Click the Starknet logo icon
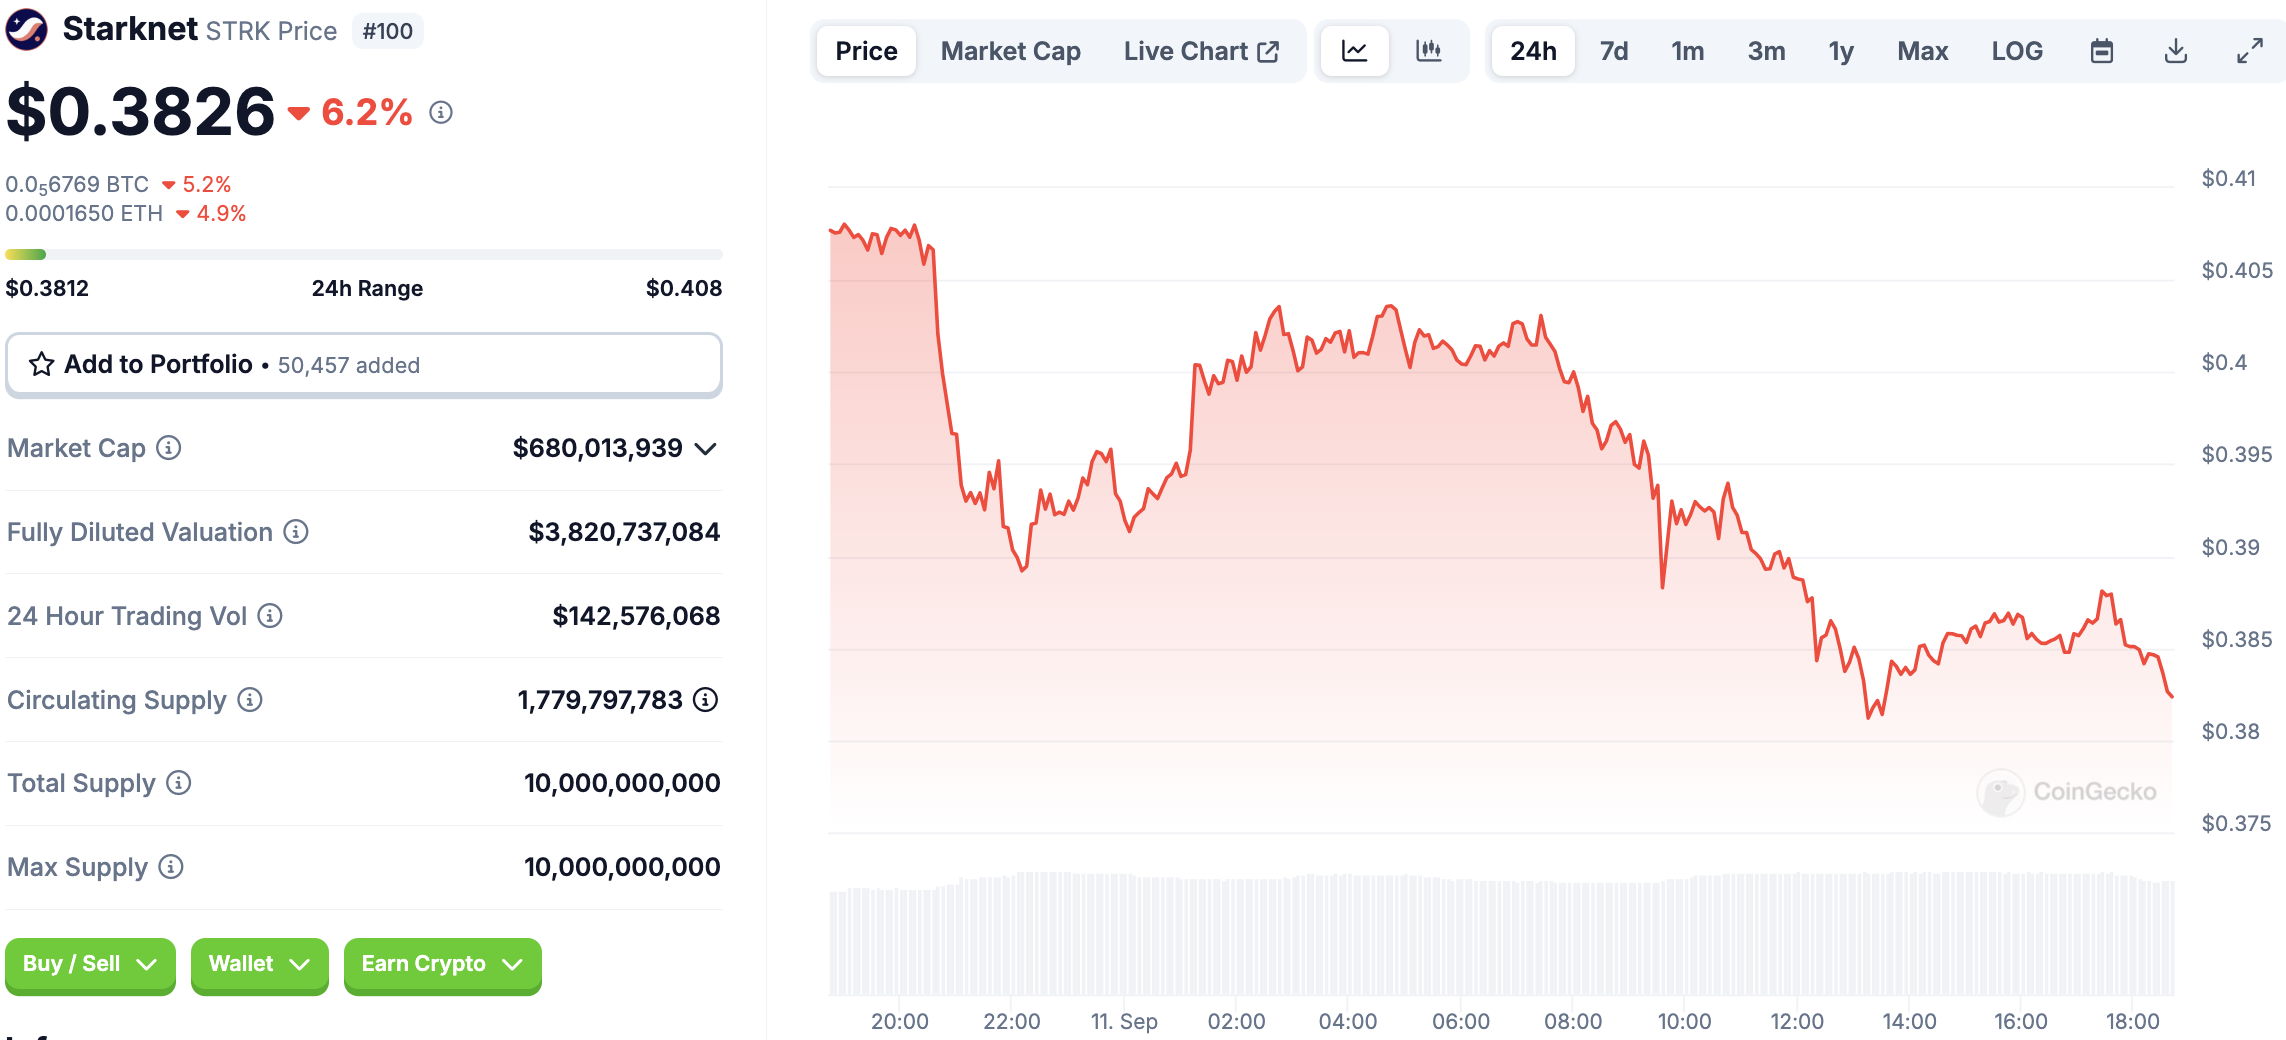 (26, 30)
